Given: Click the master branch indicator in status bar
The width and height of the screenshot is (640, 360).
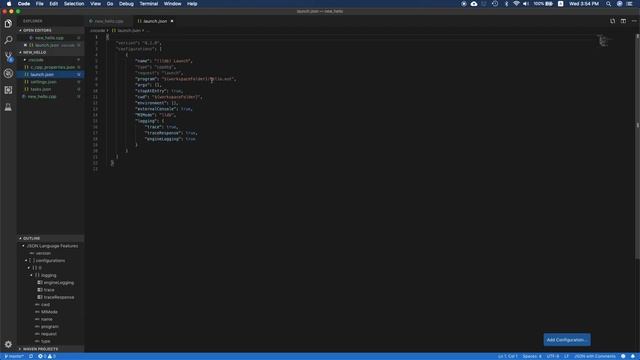Looking at the screenshot, I should pos(13,356).
